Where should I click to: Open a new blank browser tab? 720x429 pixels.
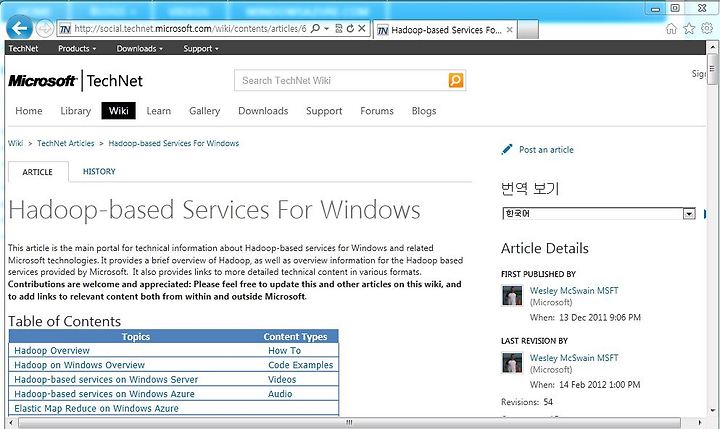point(528,30)
